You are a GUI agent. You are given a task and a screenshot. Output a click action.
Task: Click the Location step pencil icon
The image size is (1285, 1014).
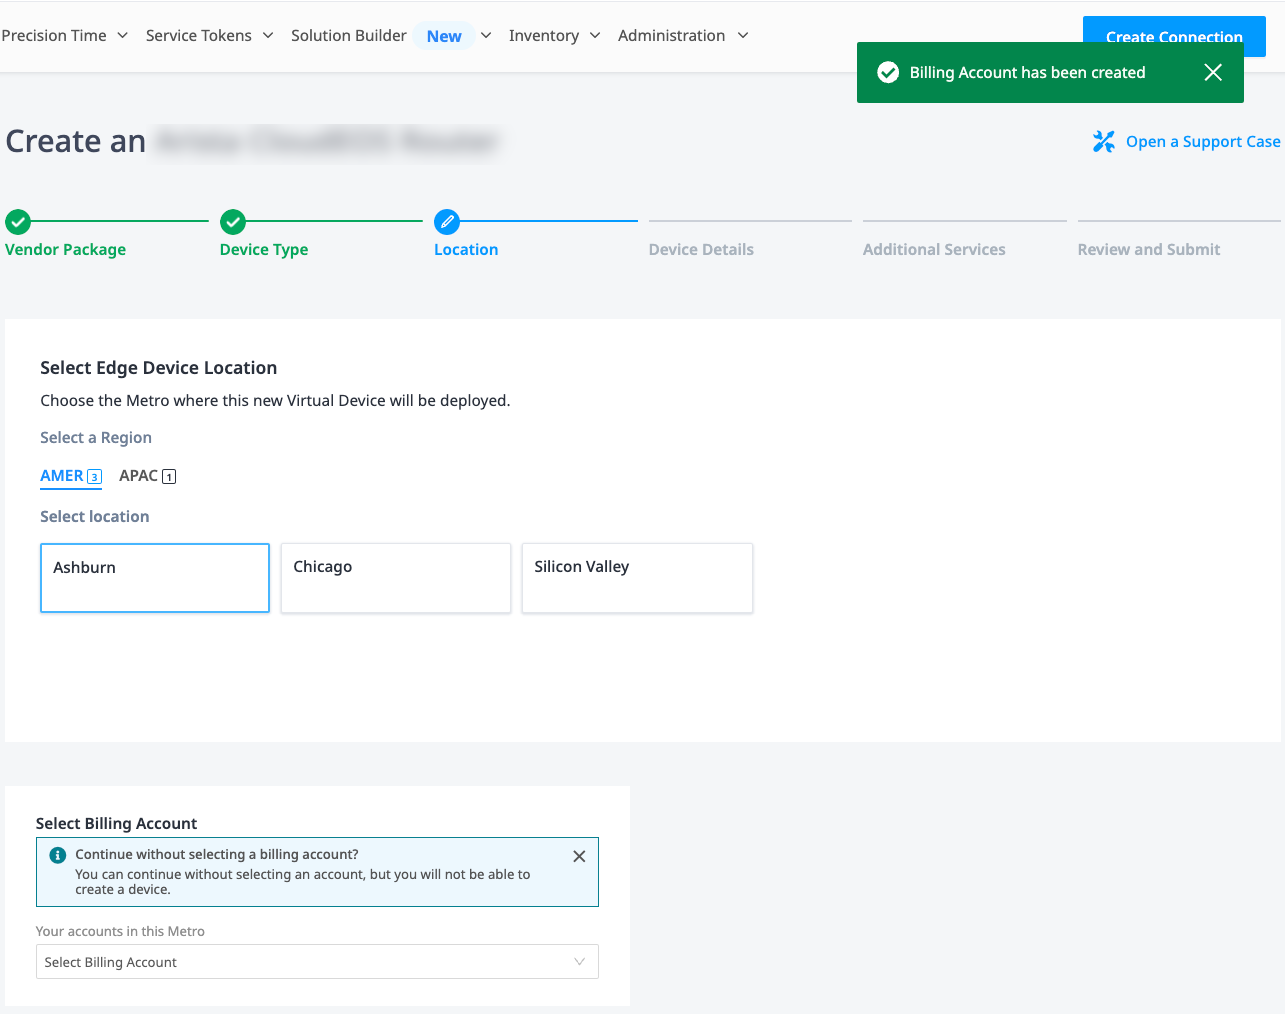pos(447,221)
